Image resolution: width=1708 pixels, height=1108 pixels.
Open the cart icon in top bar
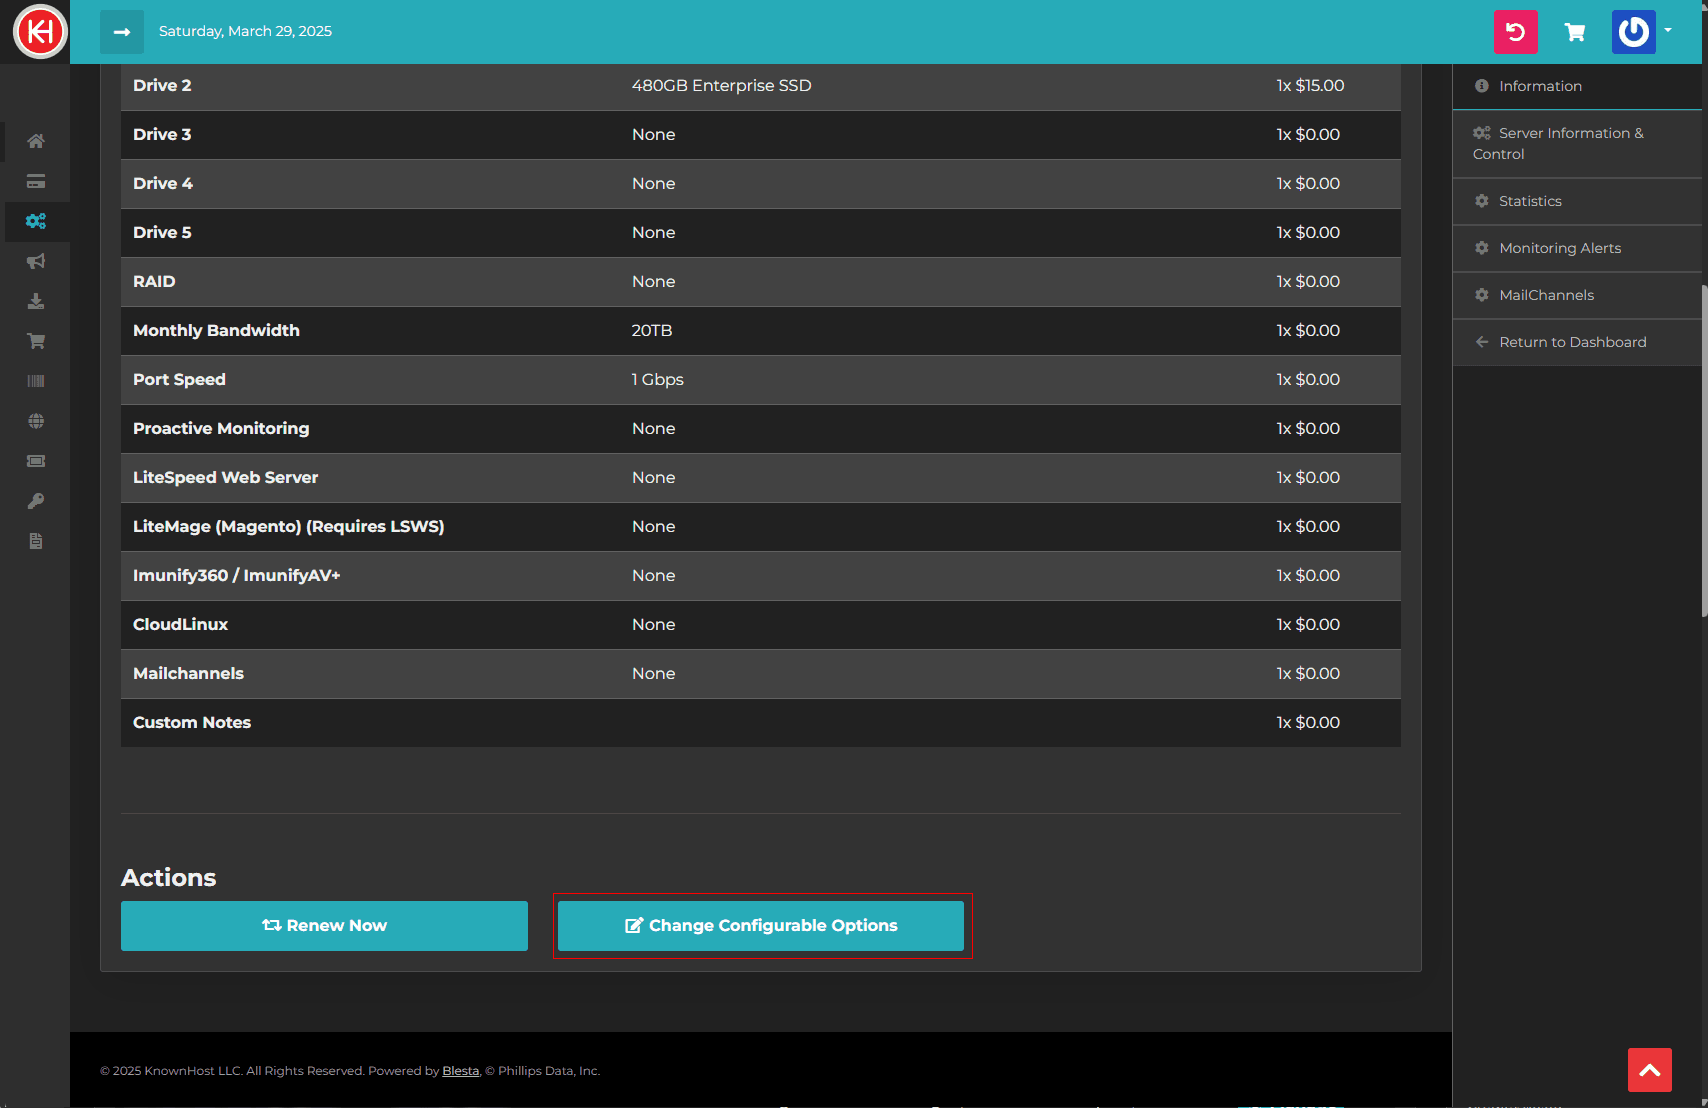(x=1574, y=31)
